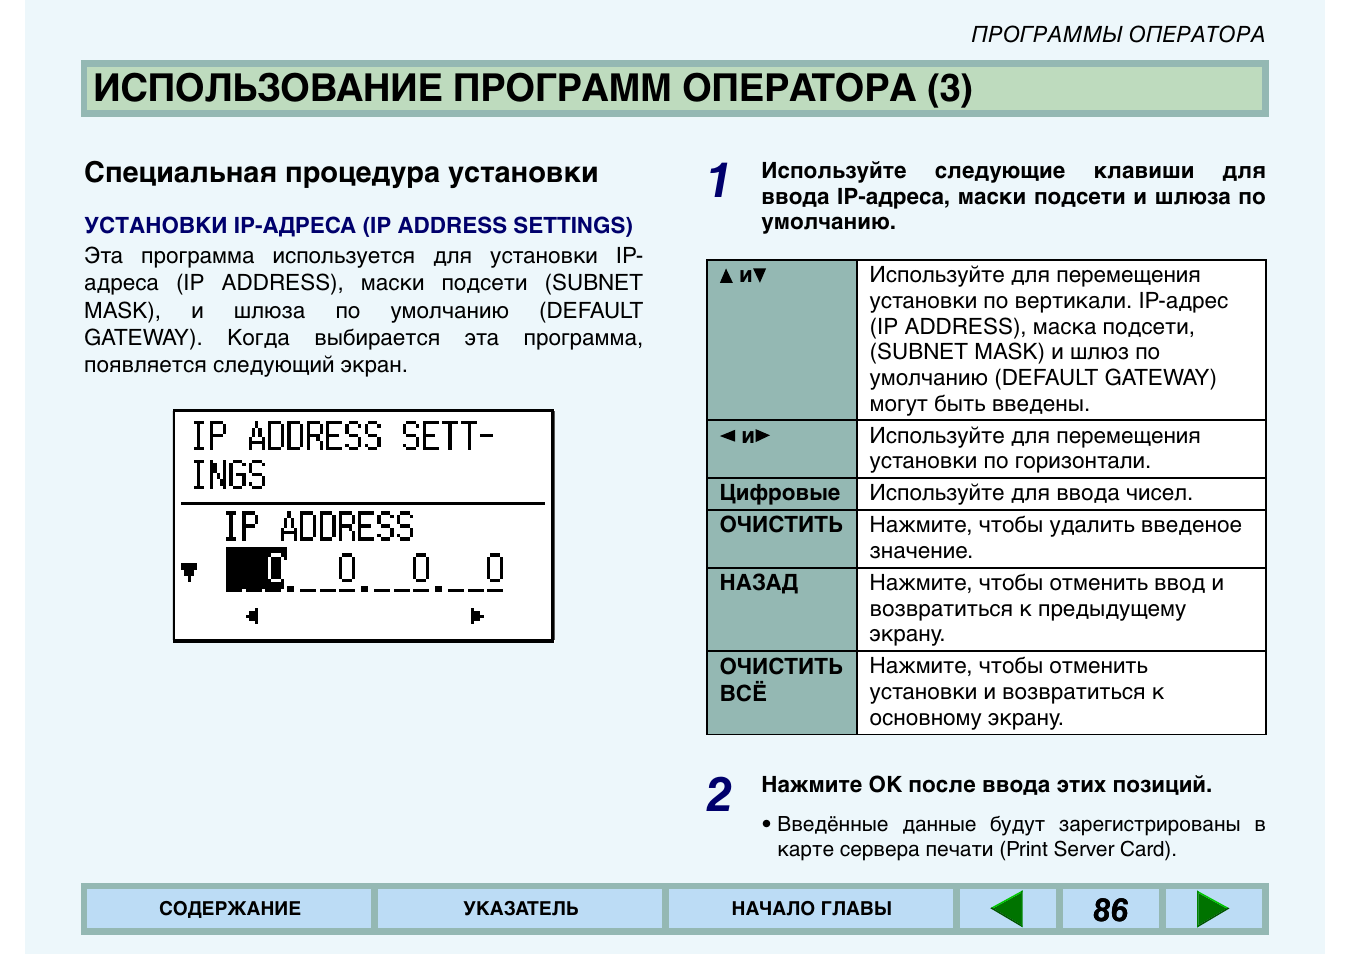The width and height of the screenshot is (1351, 954).
Task: Select the ОЧИСТИТЬ ВСЁ table cell
Action: (x=782, y=693)
